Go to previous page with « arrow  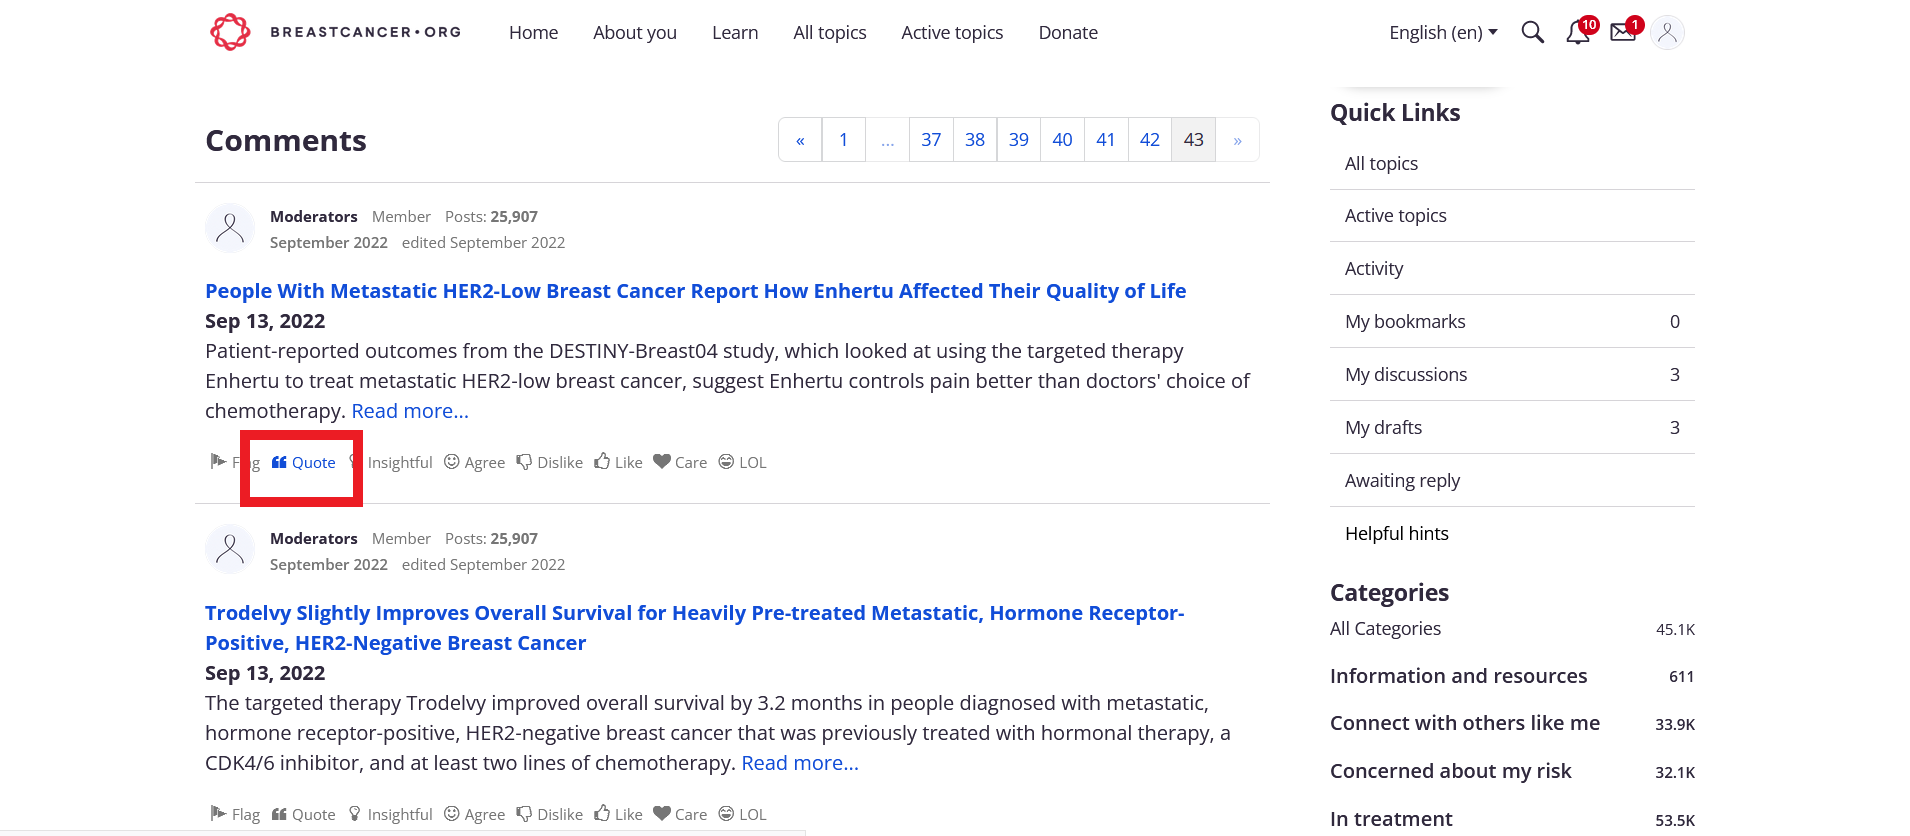[800, 140]
